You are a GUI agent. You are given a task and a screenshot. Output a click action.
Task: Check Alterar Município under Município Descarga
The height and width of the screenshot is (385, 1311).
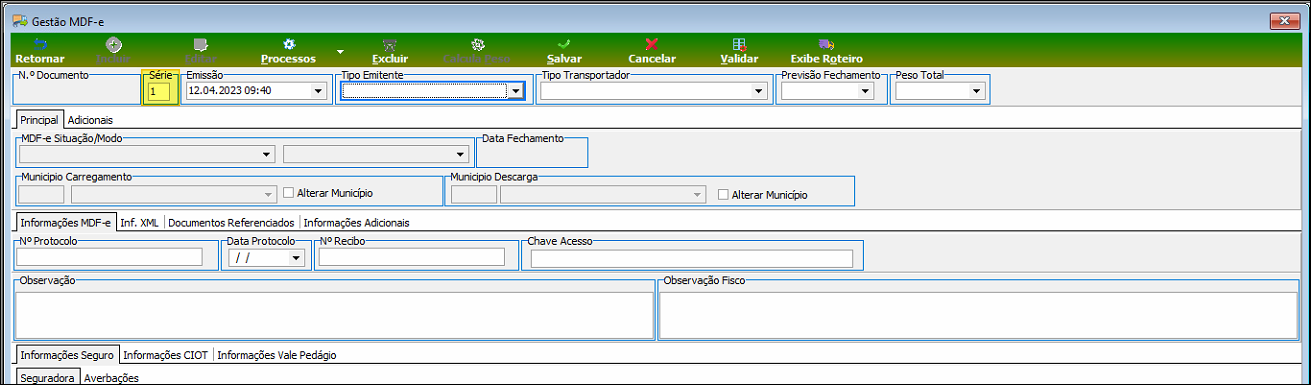pyautogui.click(x=723, y=195)
